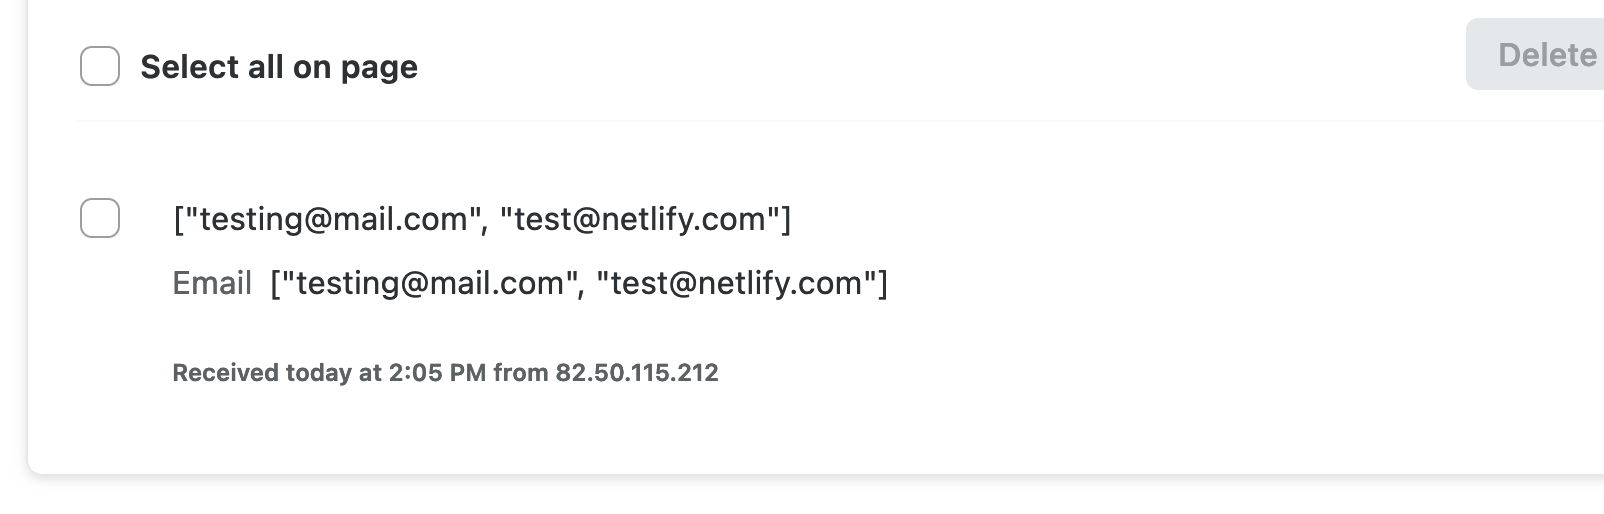Click the "Received today at 2:05 PM" text
This screenshot has width=1604, height=514.
coord(328,373)
